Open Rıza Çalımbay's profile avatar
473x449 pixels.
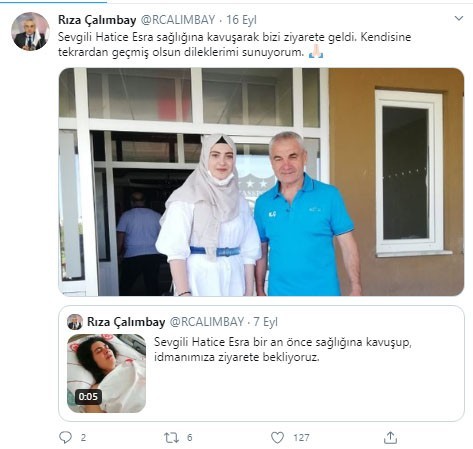30,31
